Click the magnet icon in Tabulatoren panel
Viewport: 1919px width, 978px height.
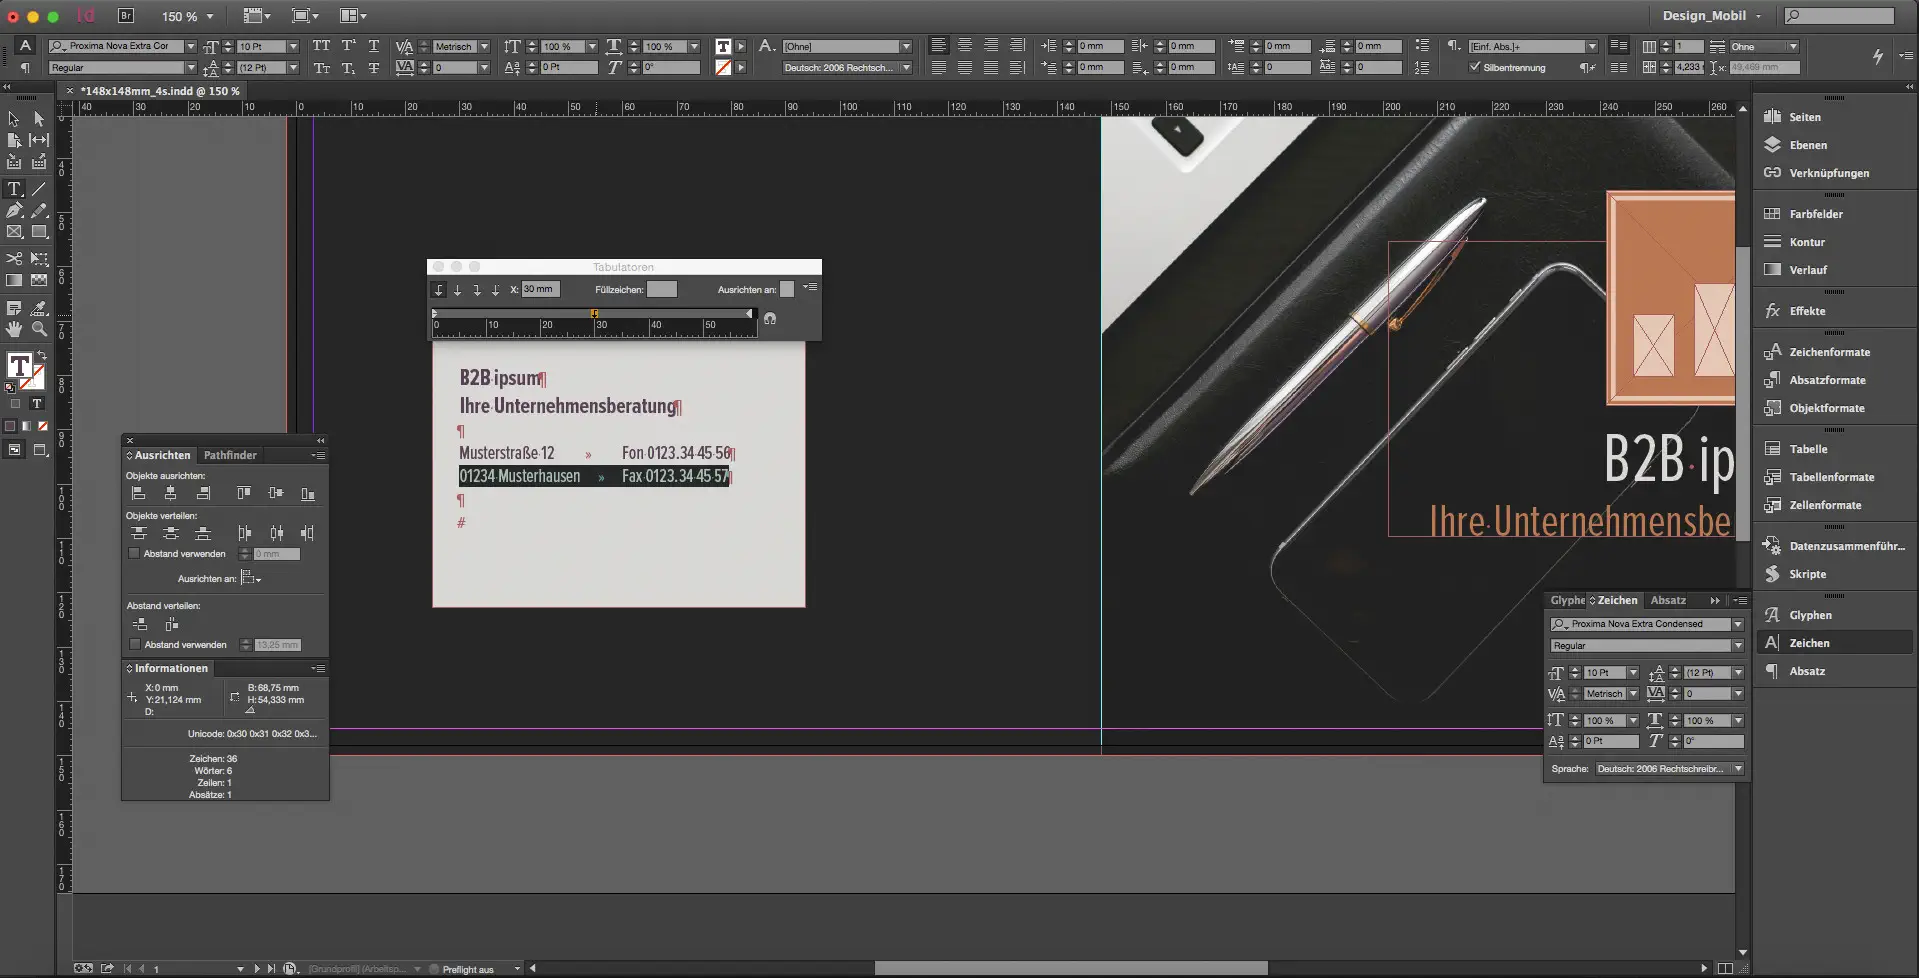[x=770, y=319]
